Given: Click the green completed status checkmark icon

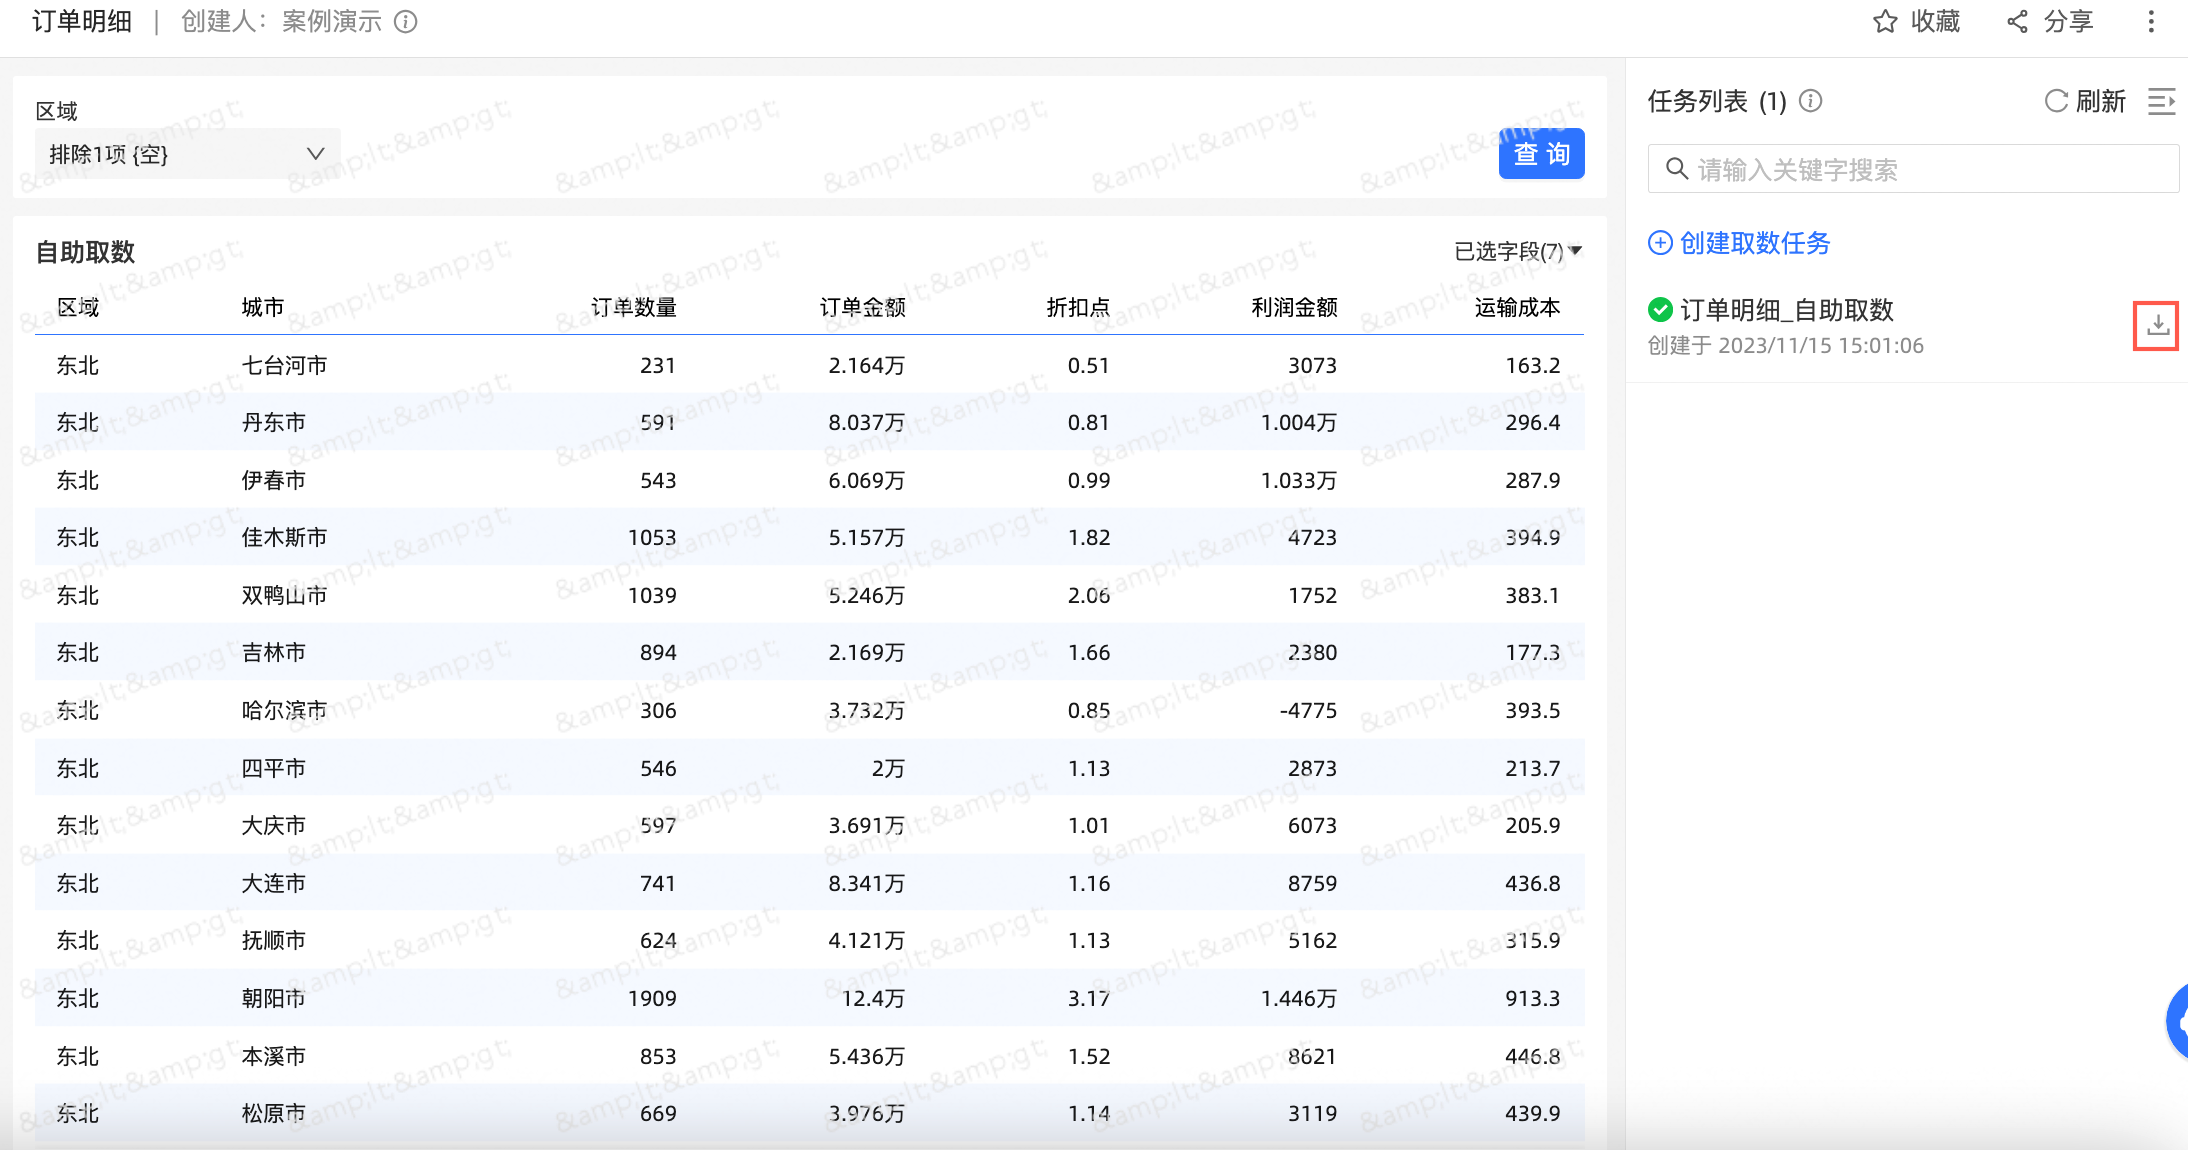Looking at the screenshot, I should (x=1660, y=310).
